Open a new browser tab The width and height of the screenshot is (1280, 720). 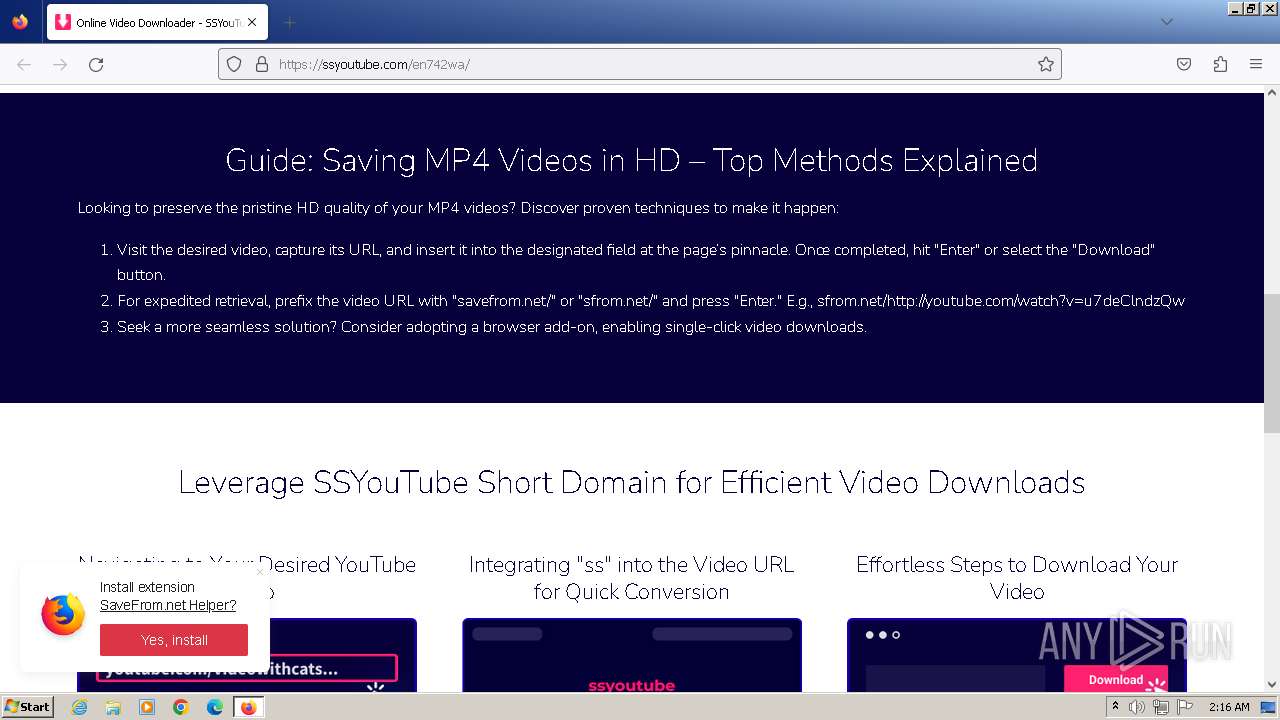(289, 22)
